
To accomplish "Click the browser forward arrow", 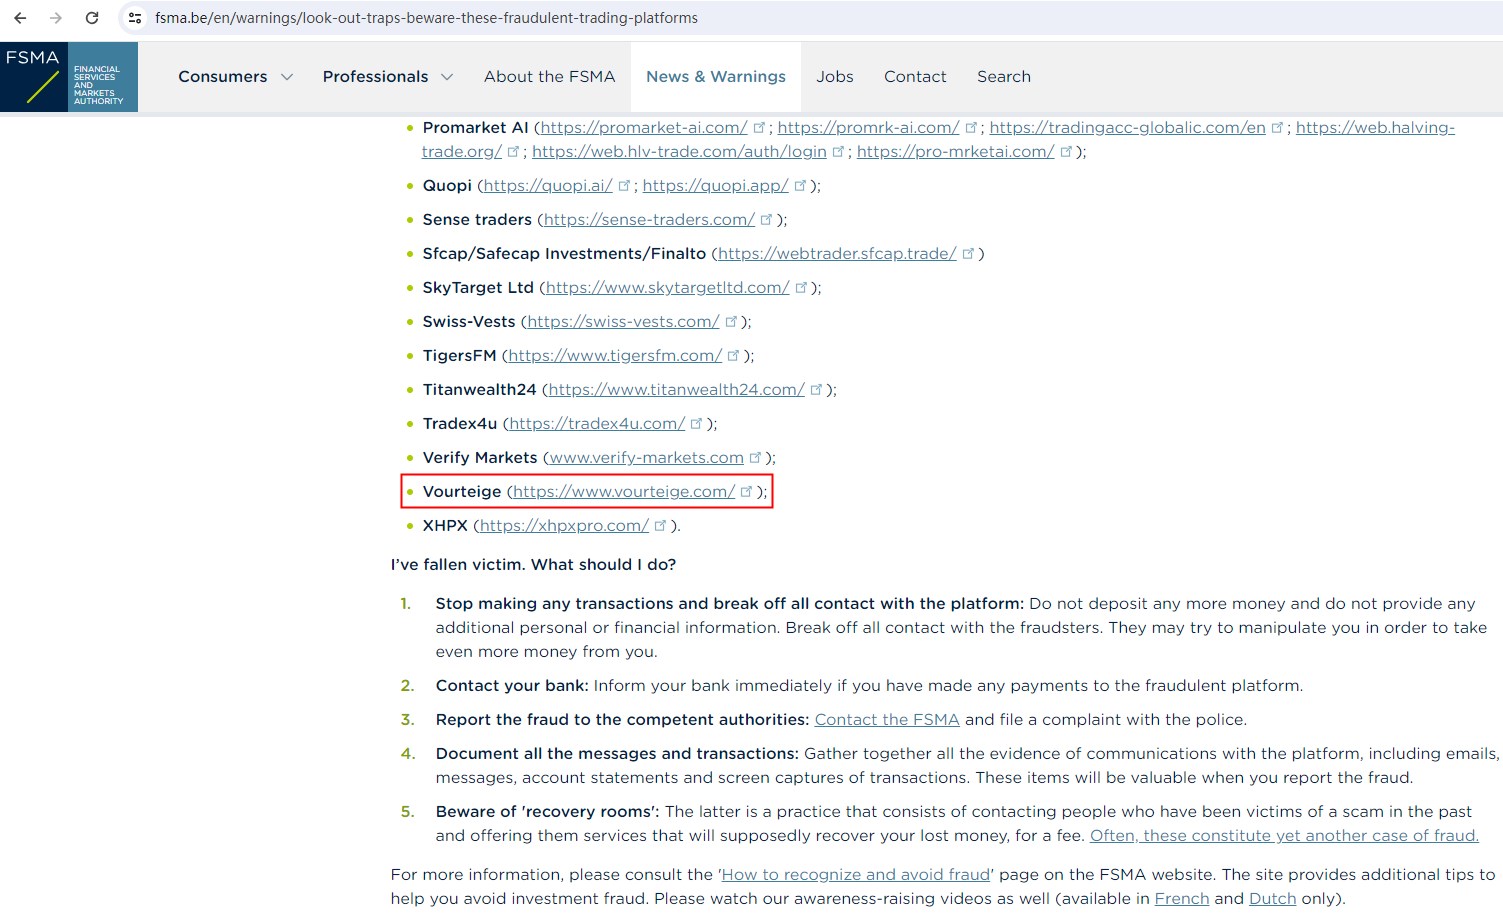I will click(56, 18).
